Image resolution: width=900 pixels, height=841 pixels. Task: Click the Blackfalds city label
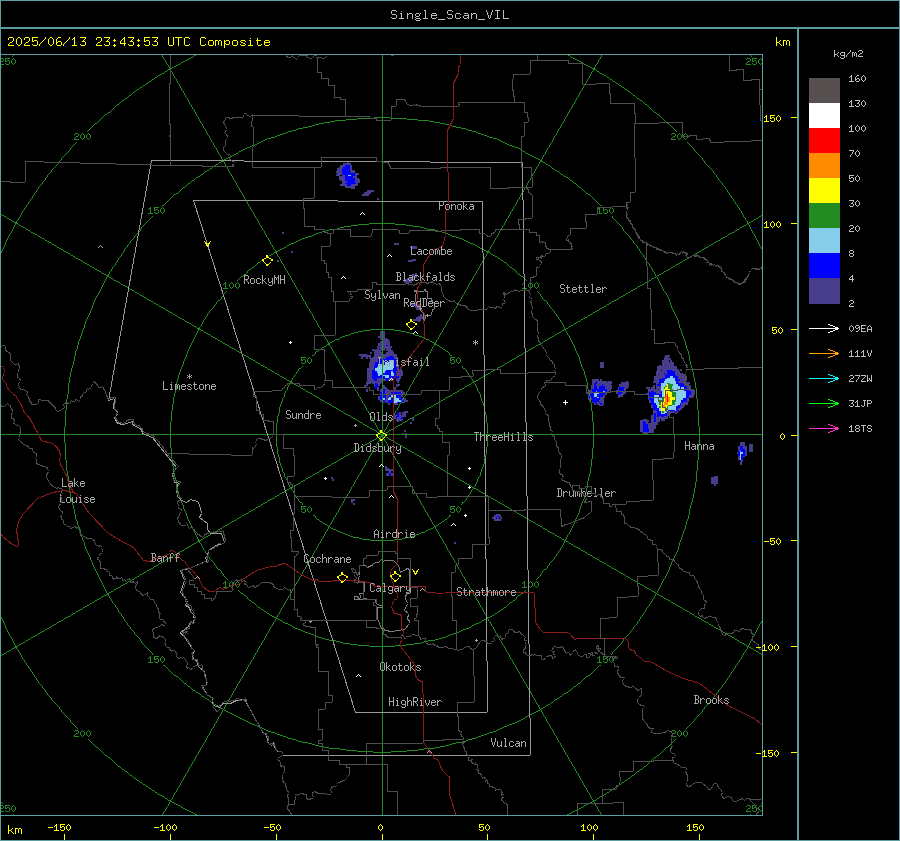point(425,277)
